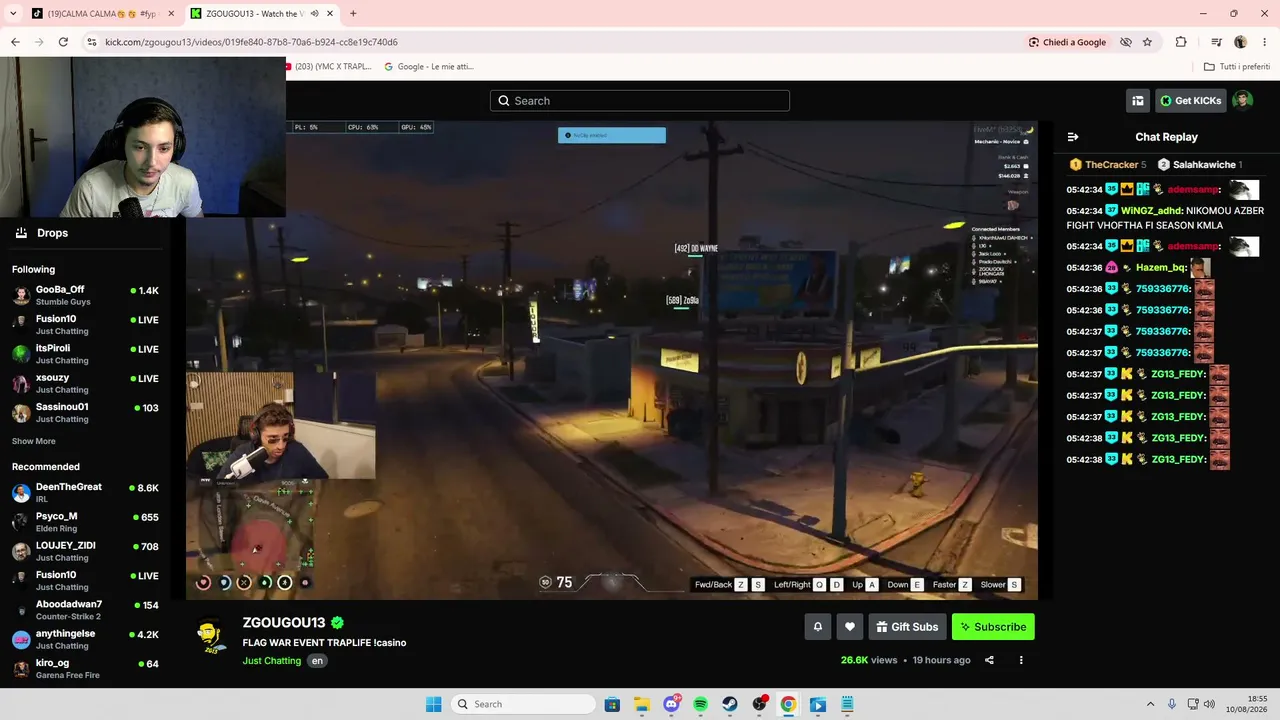Mute the Kick tab via audio icon
The height and width of the screenshot is (720, 1280).
click(314, 14)
